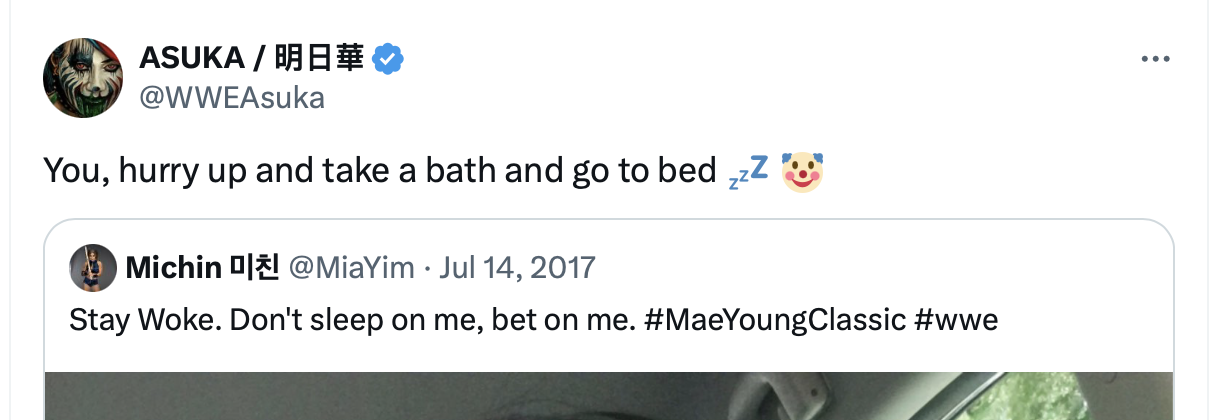Open the #wwe hashtag

[x=956, y=320]
